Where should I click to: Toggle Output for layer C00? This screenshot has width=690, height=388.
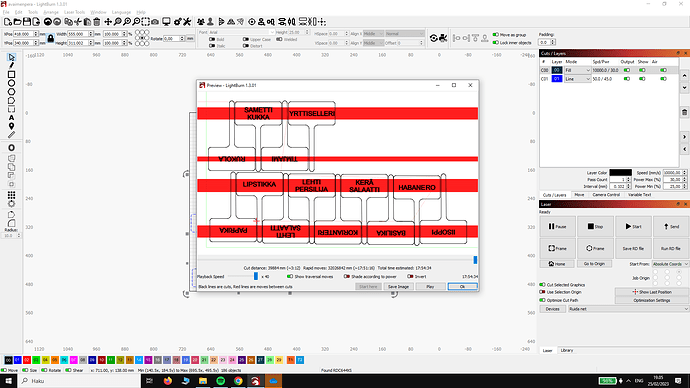(627, 70)
